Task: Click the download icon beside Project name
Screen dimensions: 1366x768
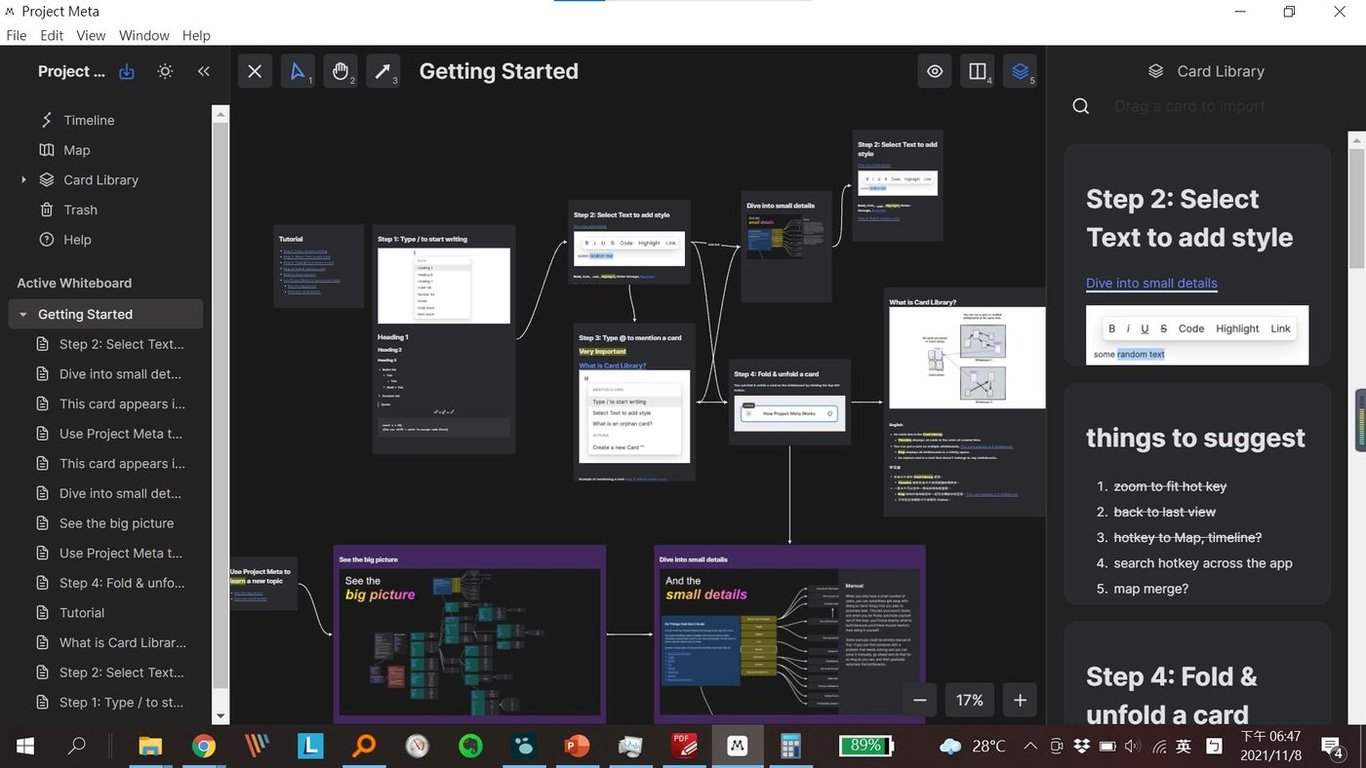Action: (127, 71)
